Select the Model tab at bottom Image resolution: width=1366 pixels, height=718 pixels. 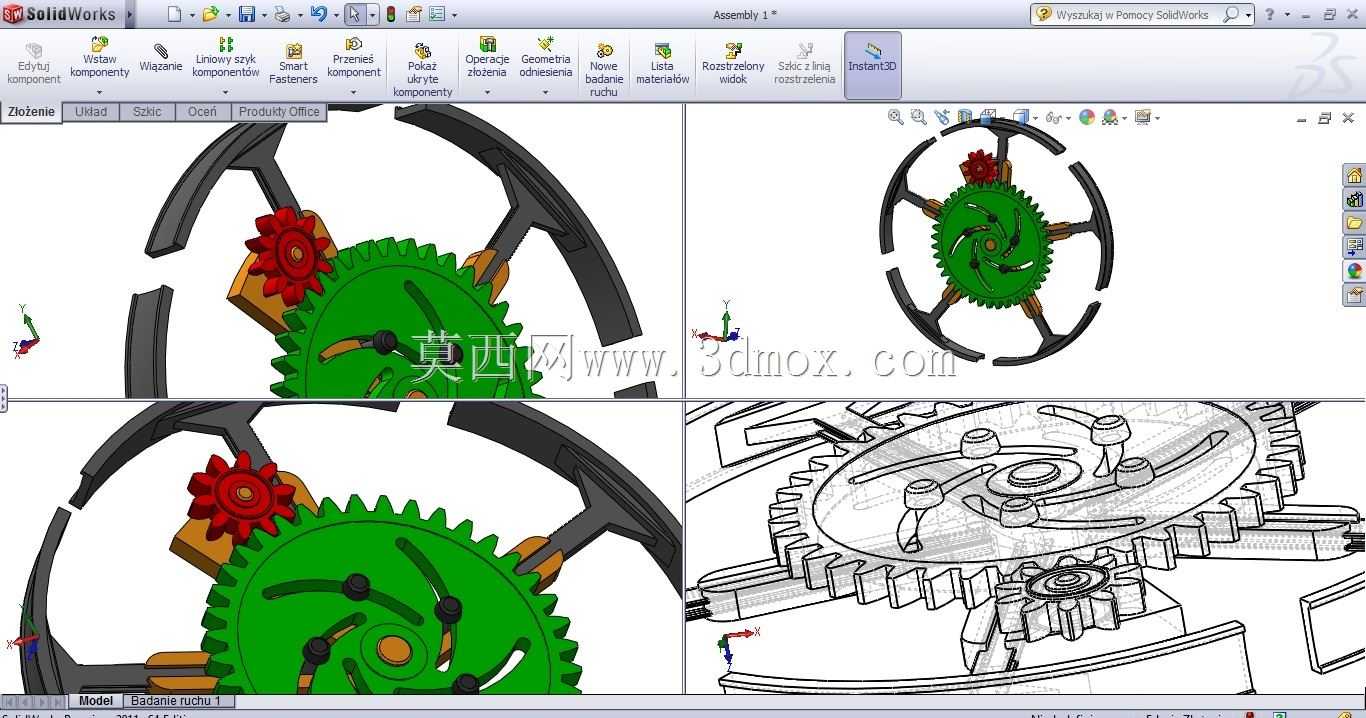tap(96, 701)
